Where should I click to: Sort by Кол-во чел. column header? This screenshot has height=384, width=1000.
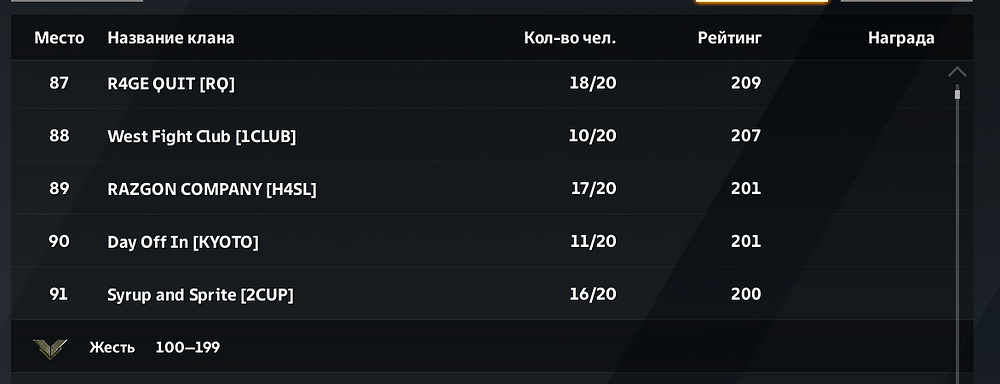tap(570, 38)
